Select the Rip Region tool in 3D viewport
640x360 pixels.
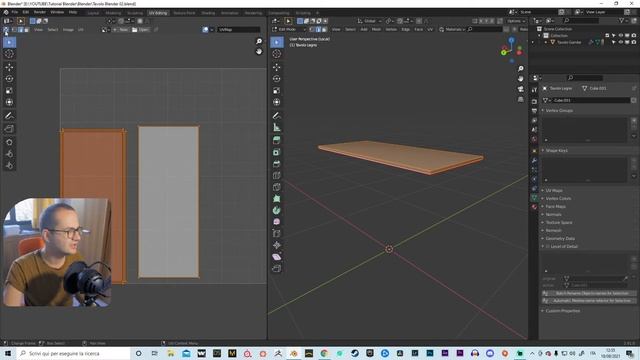[x=277, y=269]
